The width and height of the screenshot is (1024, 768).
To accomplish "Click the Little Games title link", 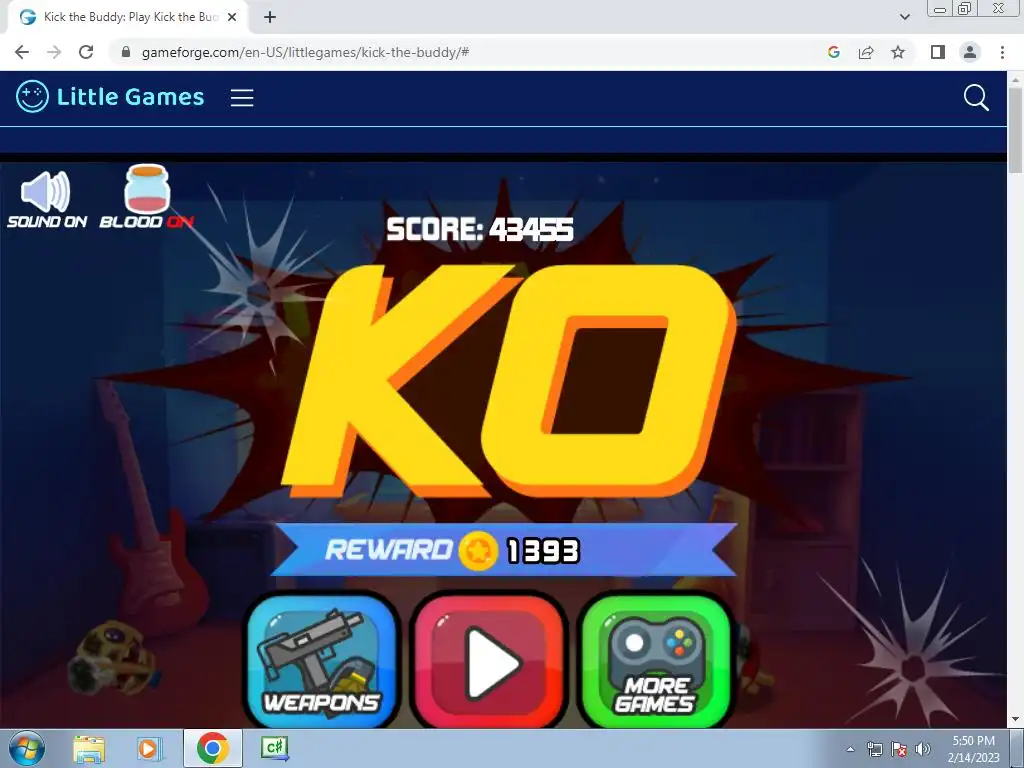I will click(131, 97).
